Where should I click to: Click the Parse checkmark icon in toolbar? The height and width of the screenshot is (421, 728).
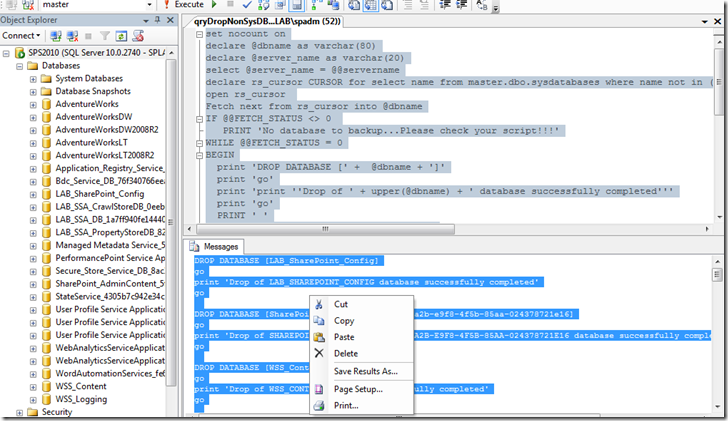point(246,5)
